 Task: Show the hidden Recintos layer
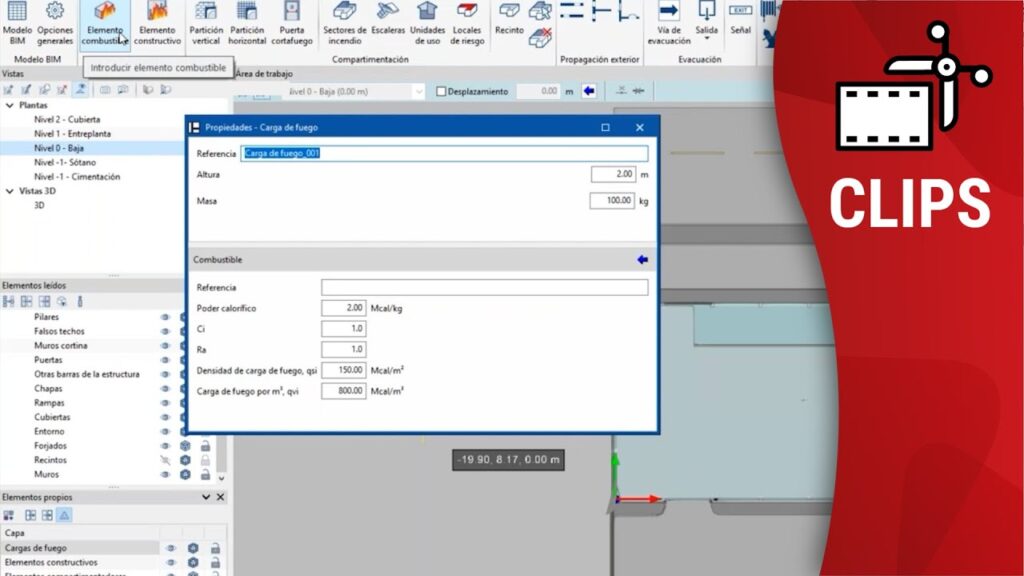point(165,460)
